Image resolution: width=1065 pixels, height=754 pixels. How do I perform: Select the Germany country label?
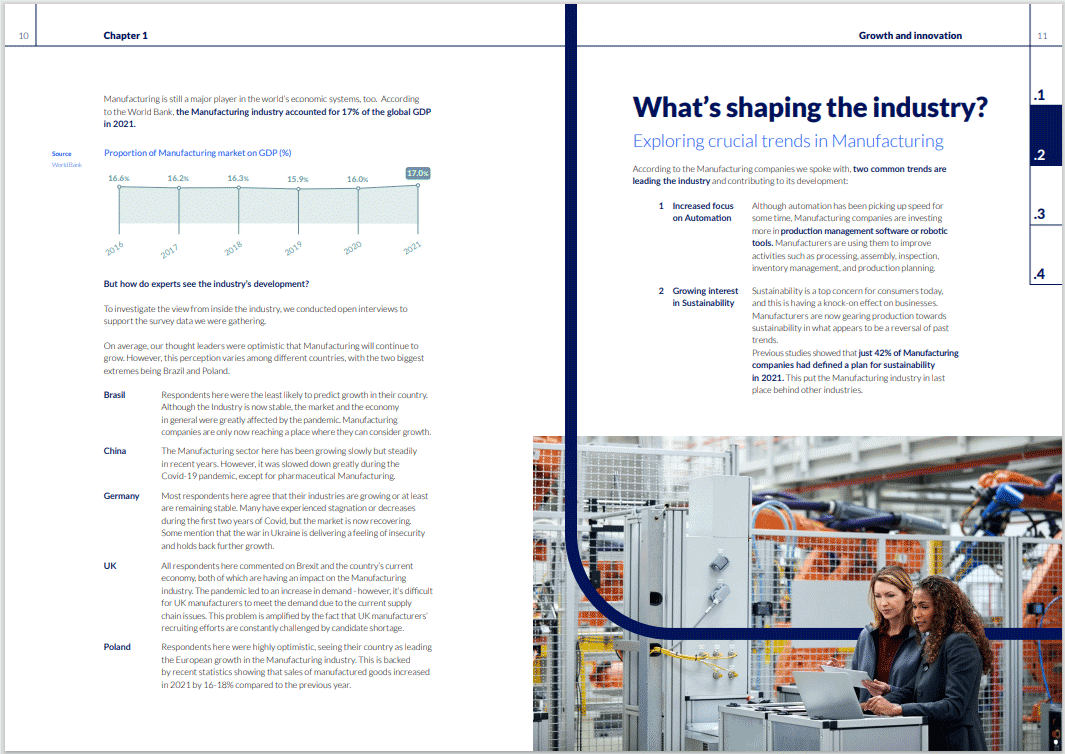point(121,496)
